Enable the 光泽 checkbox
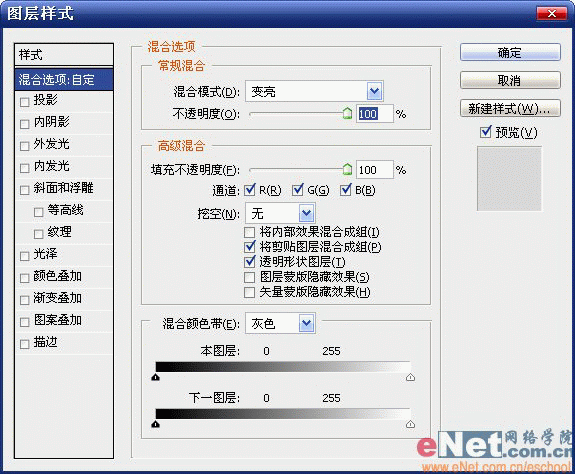Viewport: 575px width, 474px height. tap(25, 256)
